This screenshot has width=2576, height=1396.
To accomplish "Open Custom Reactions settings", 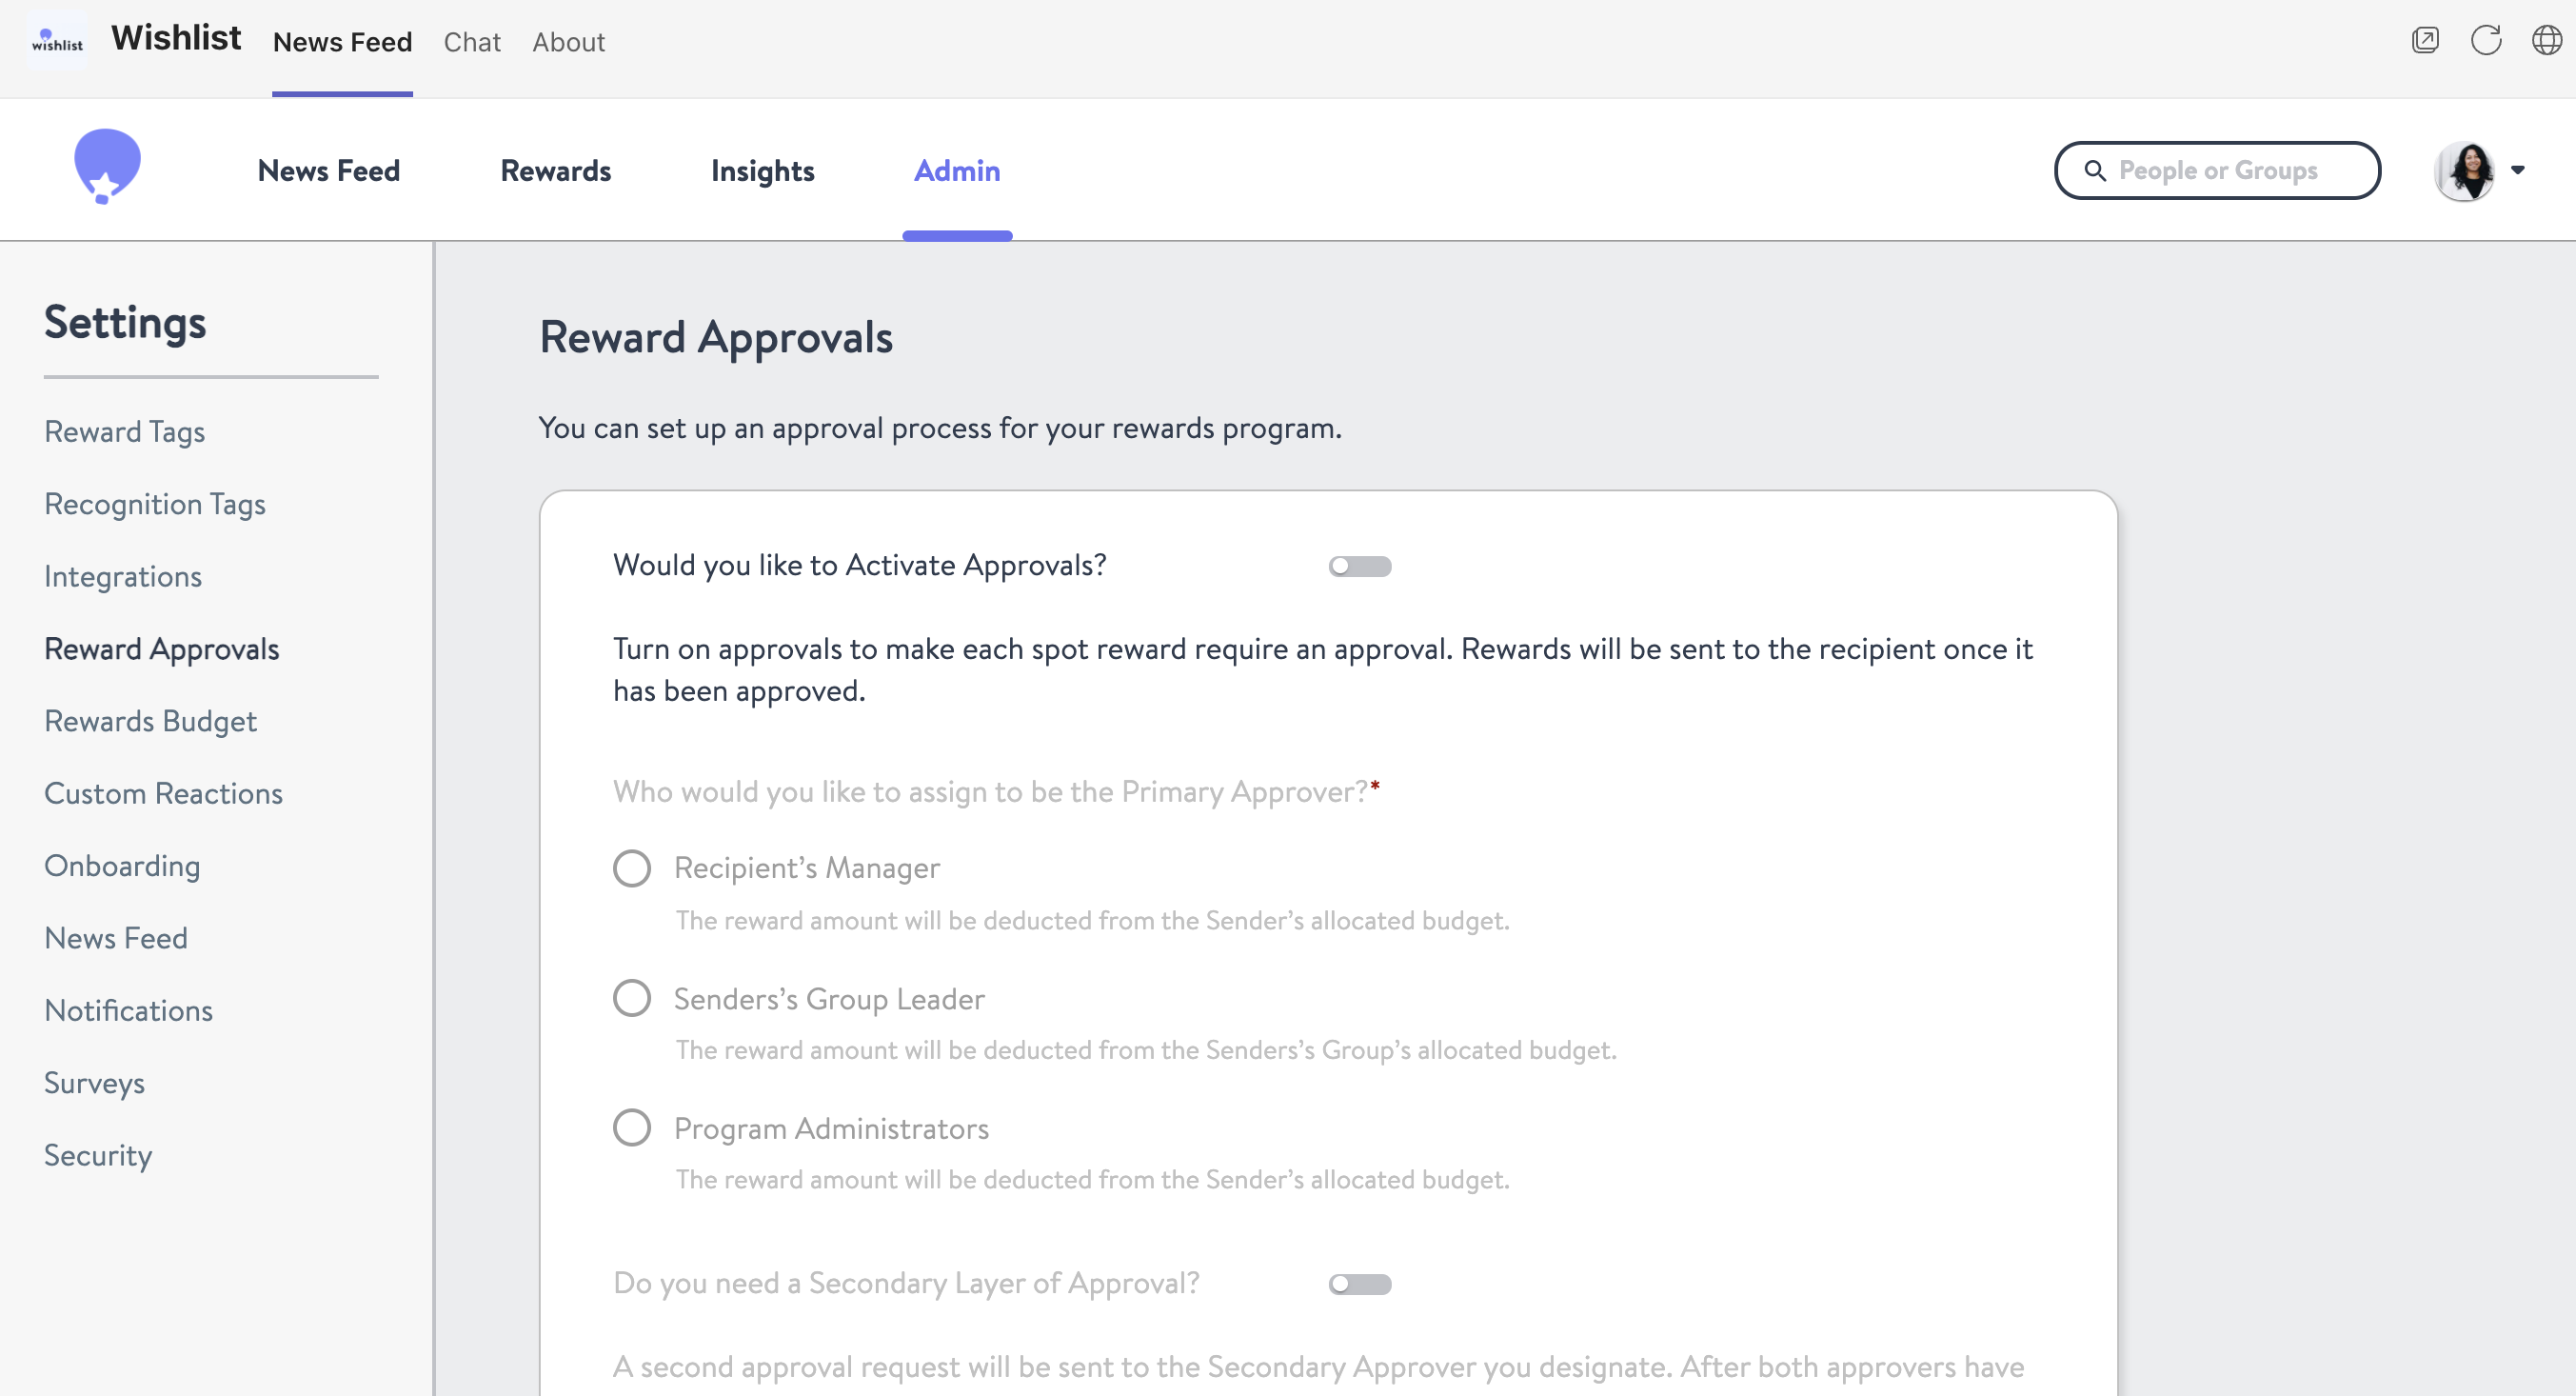I will [x=164, y=793].
